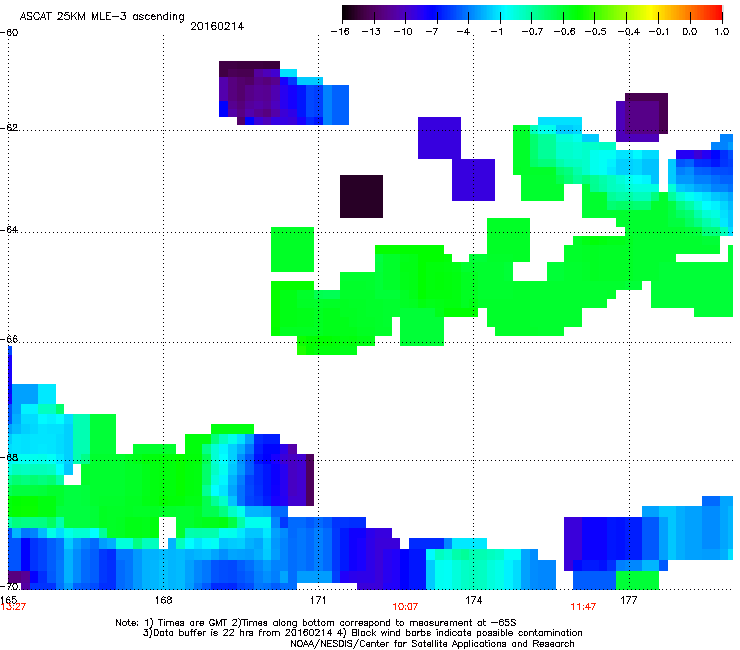
Task: Click the color scale label '1.0'
Action: click(x=722, y=32)
